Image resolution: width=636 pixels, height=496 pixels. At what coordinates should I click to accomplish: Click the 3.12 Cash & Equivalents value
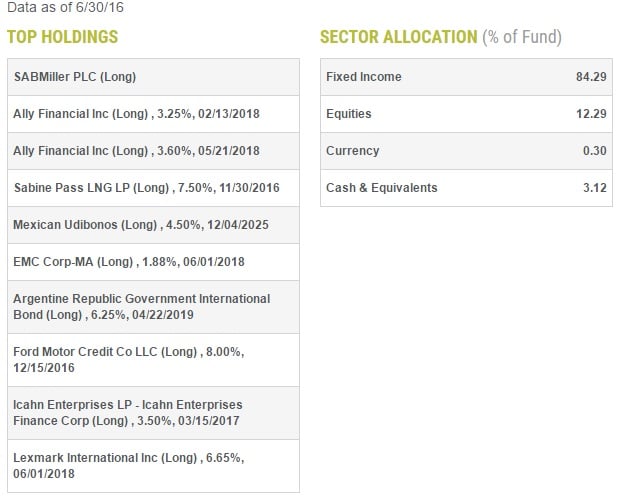click(x=595, y=188)
